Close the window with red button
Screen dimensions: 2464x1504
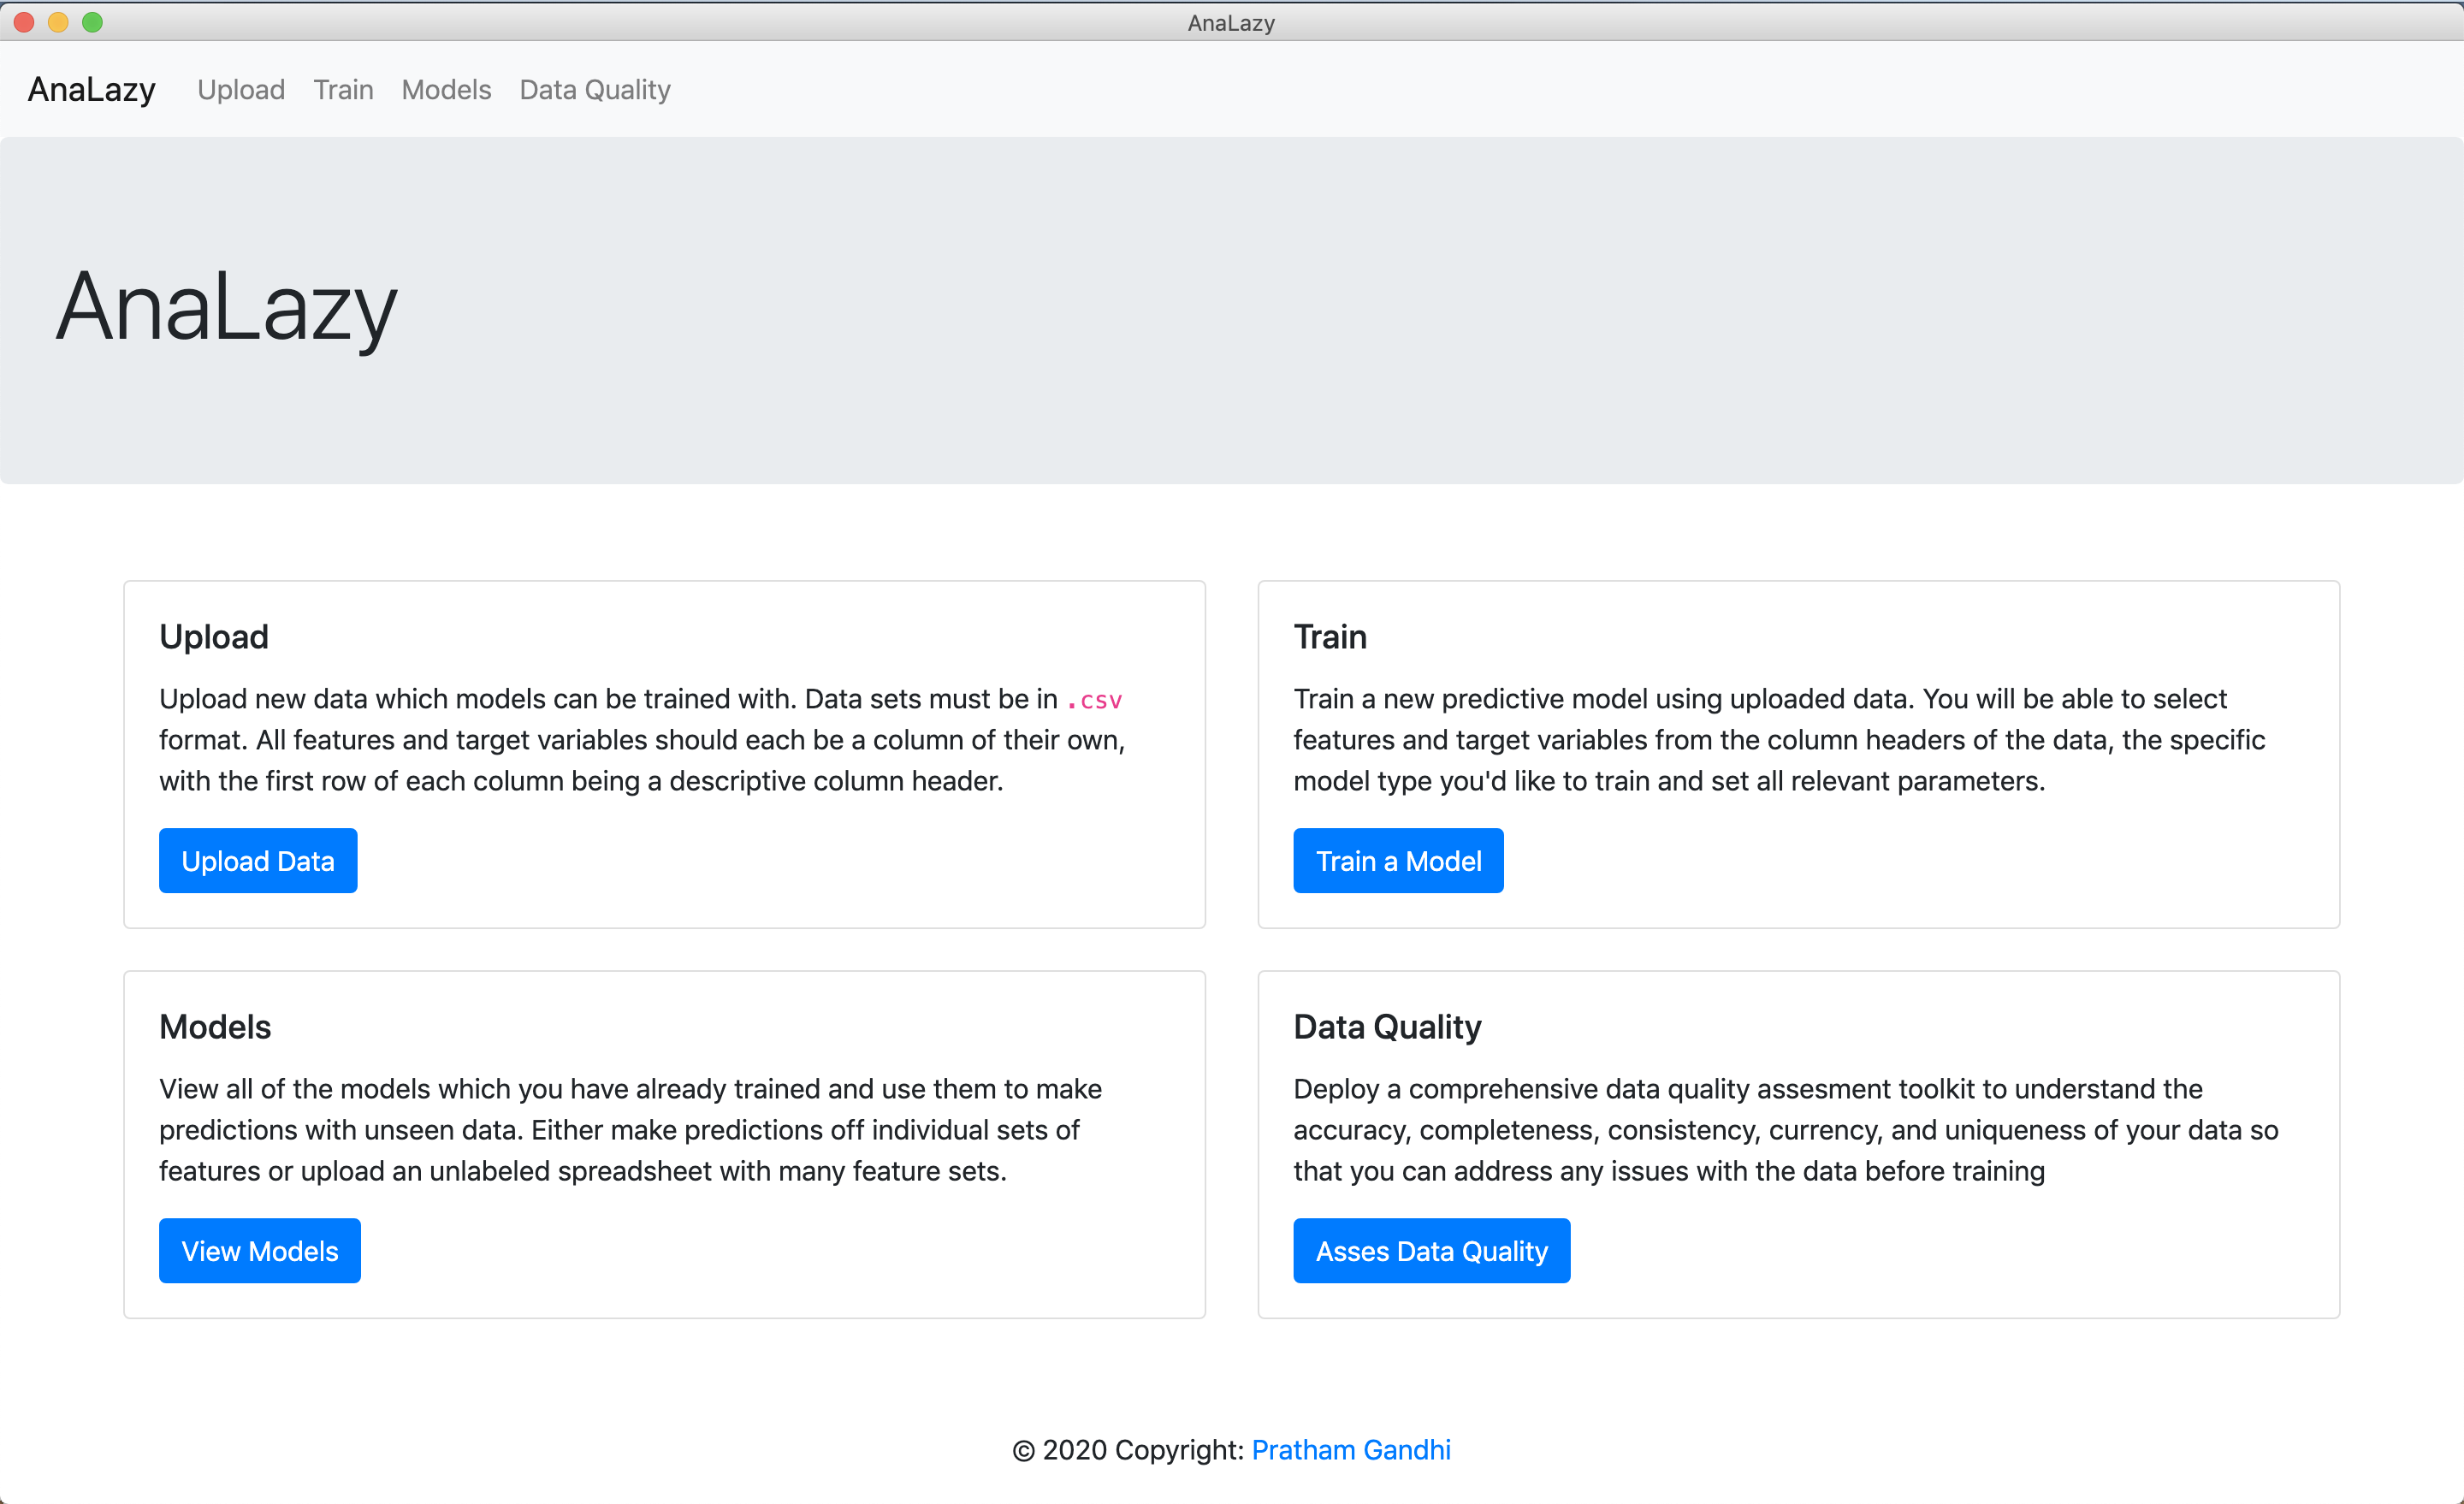pyautogui.click(x=24, y=22)
